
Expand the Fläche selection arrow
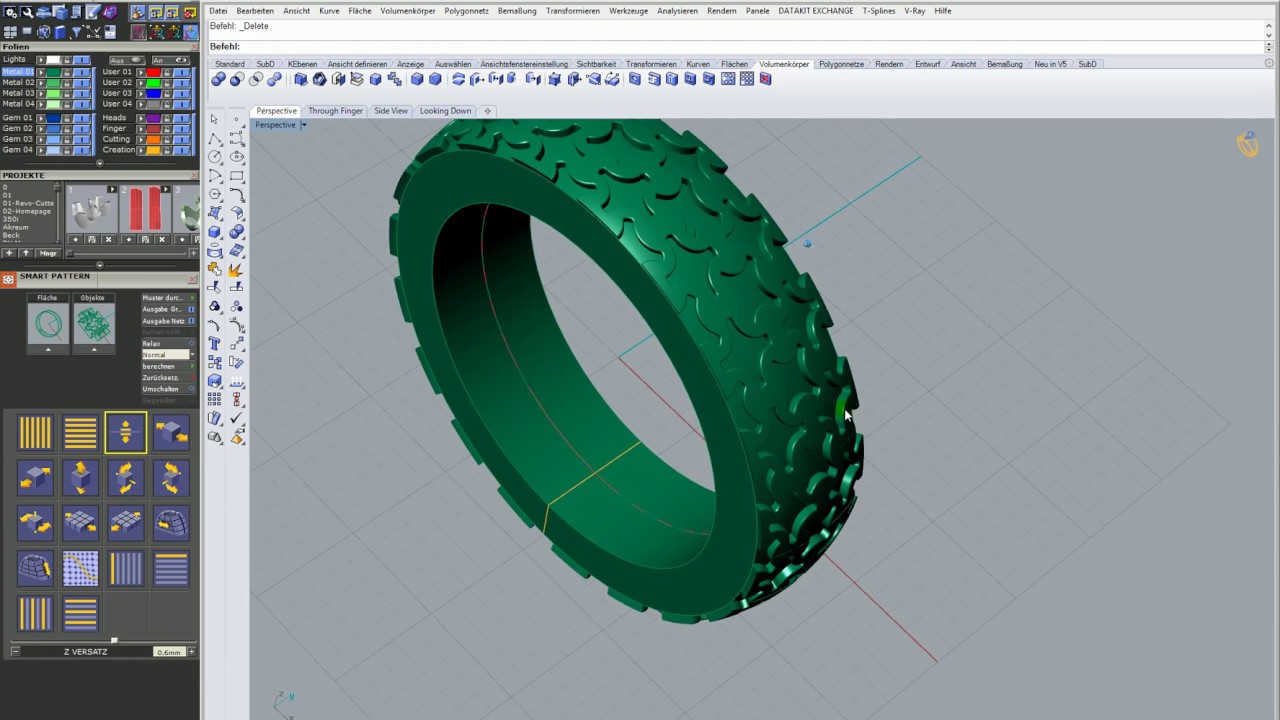click(x=48, y=349)
